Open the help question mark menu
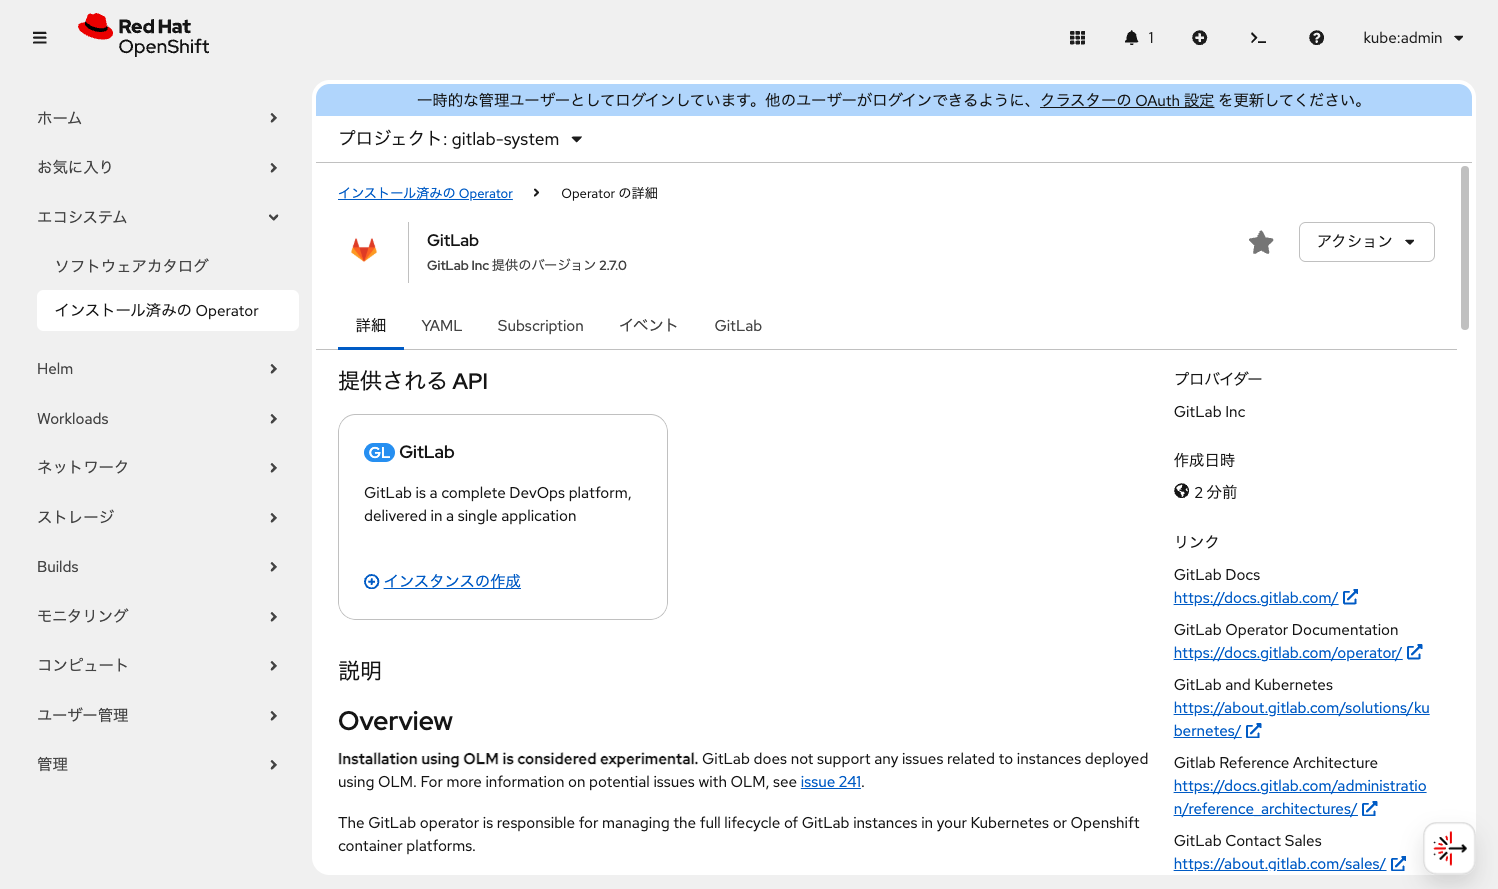Viewport: 1498px width, 889px height. pyautogui.click(x=1316, y=37)
